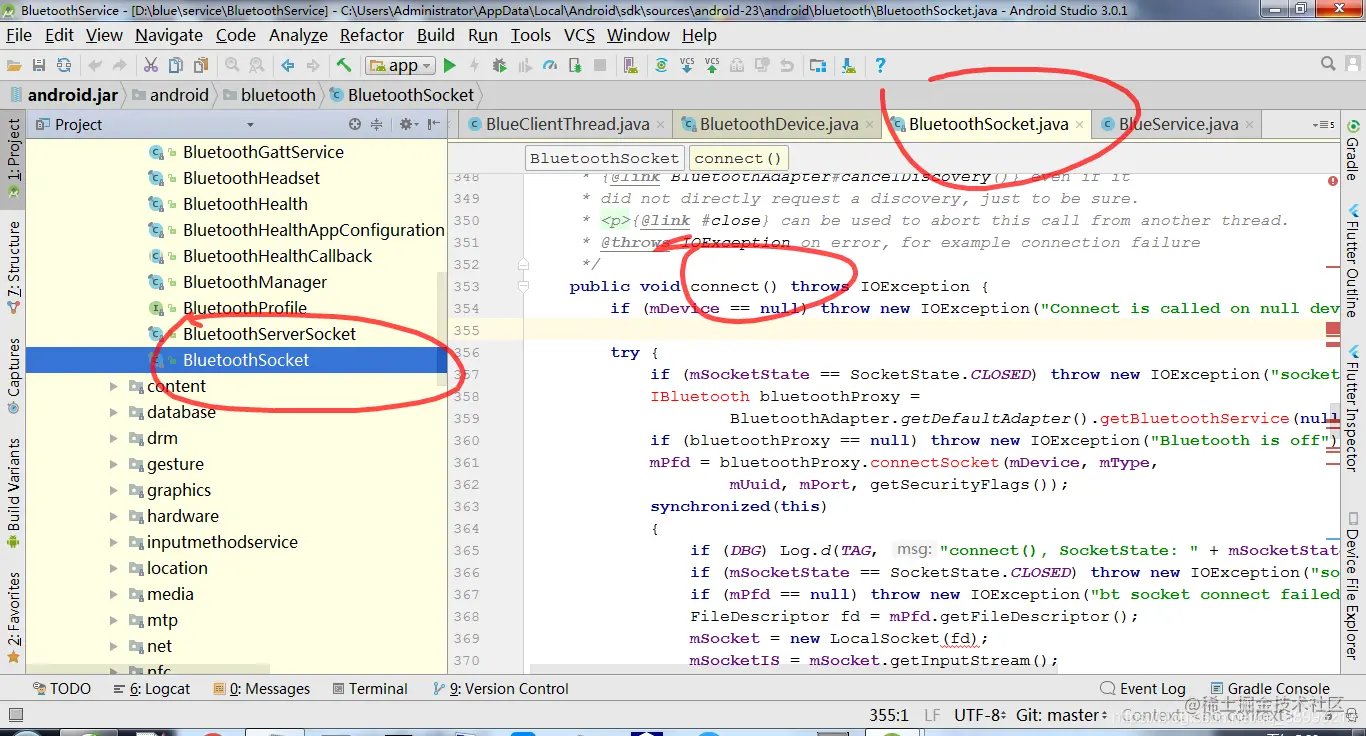Expand the database package node

pyautogui.click(x=113, y=412)
